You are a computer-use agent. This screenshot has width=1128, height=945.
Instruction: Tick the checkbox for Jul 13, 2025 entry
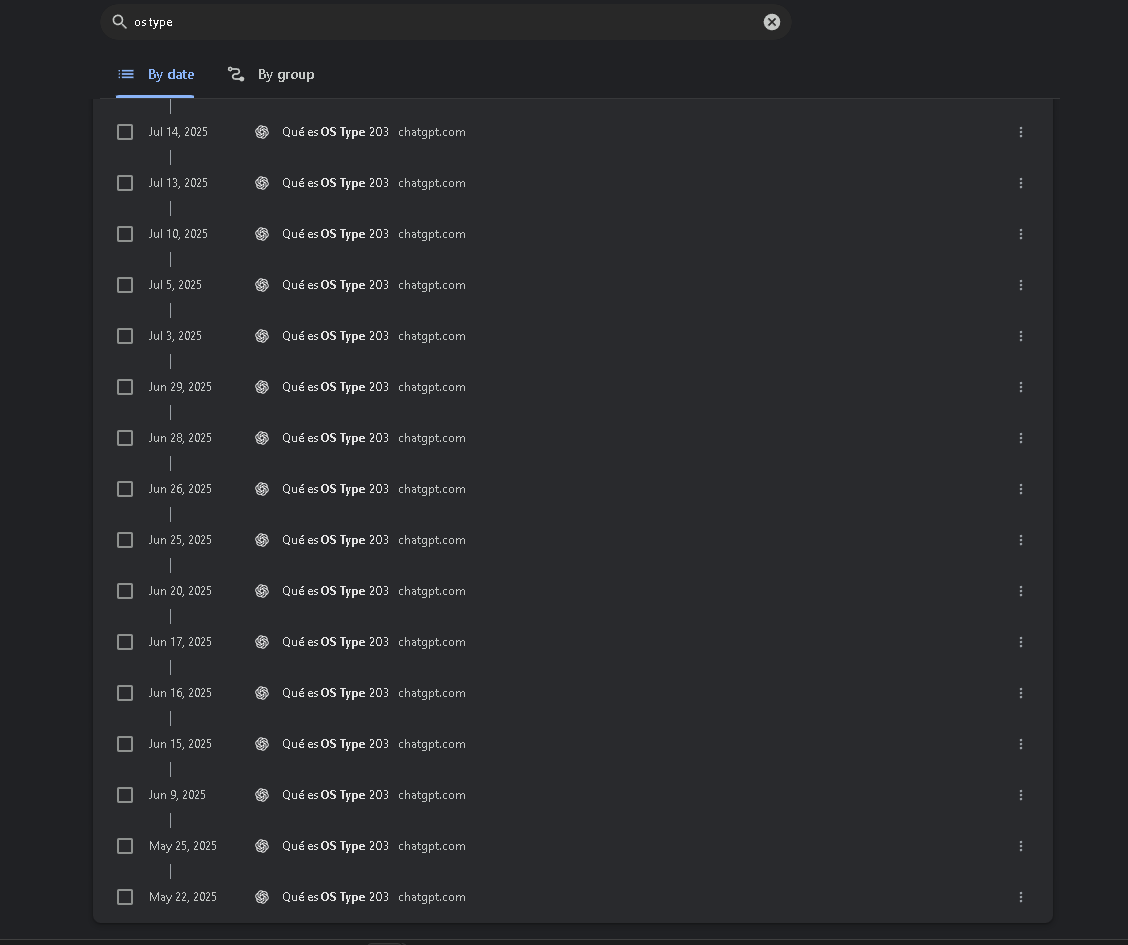pos(125,183)
